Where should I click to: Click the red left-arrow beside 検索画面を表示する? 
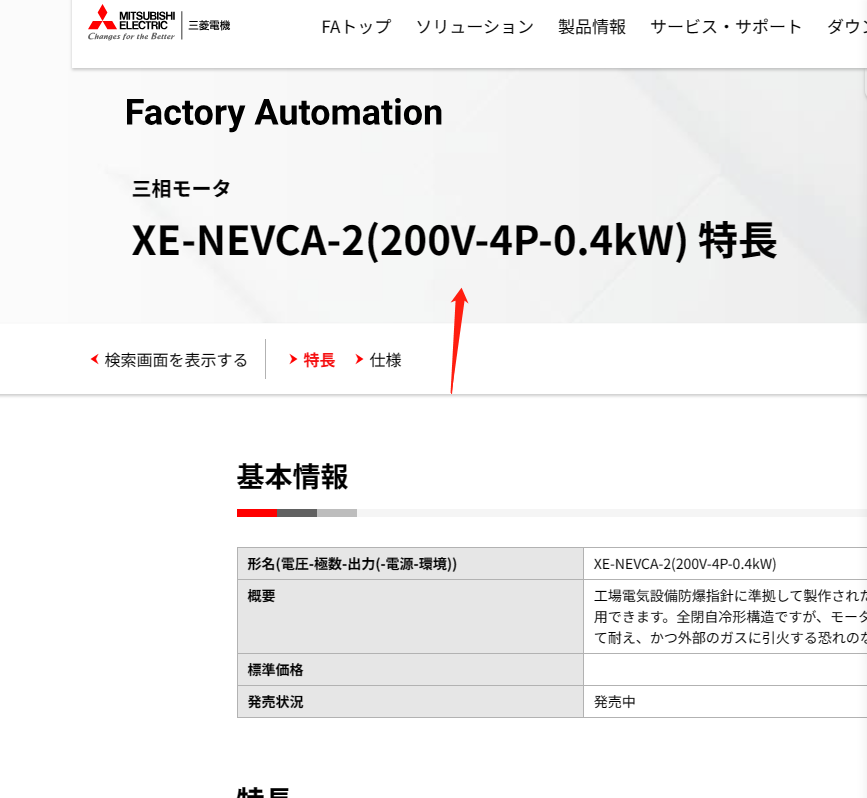(x=95, y=359)
